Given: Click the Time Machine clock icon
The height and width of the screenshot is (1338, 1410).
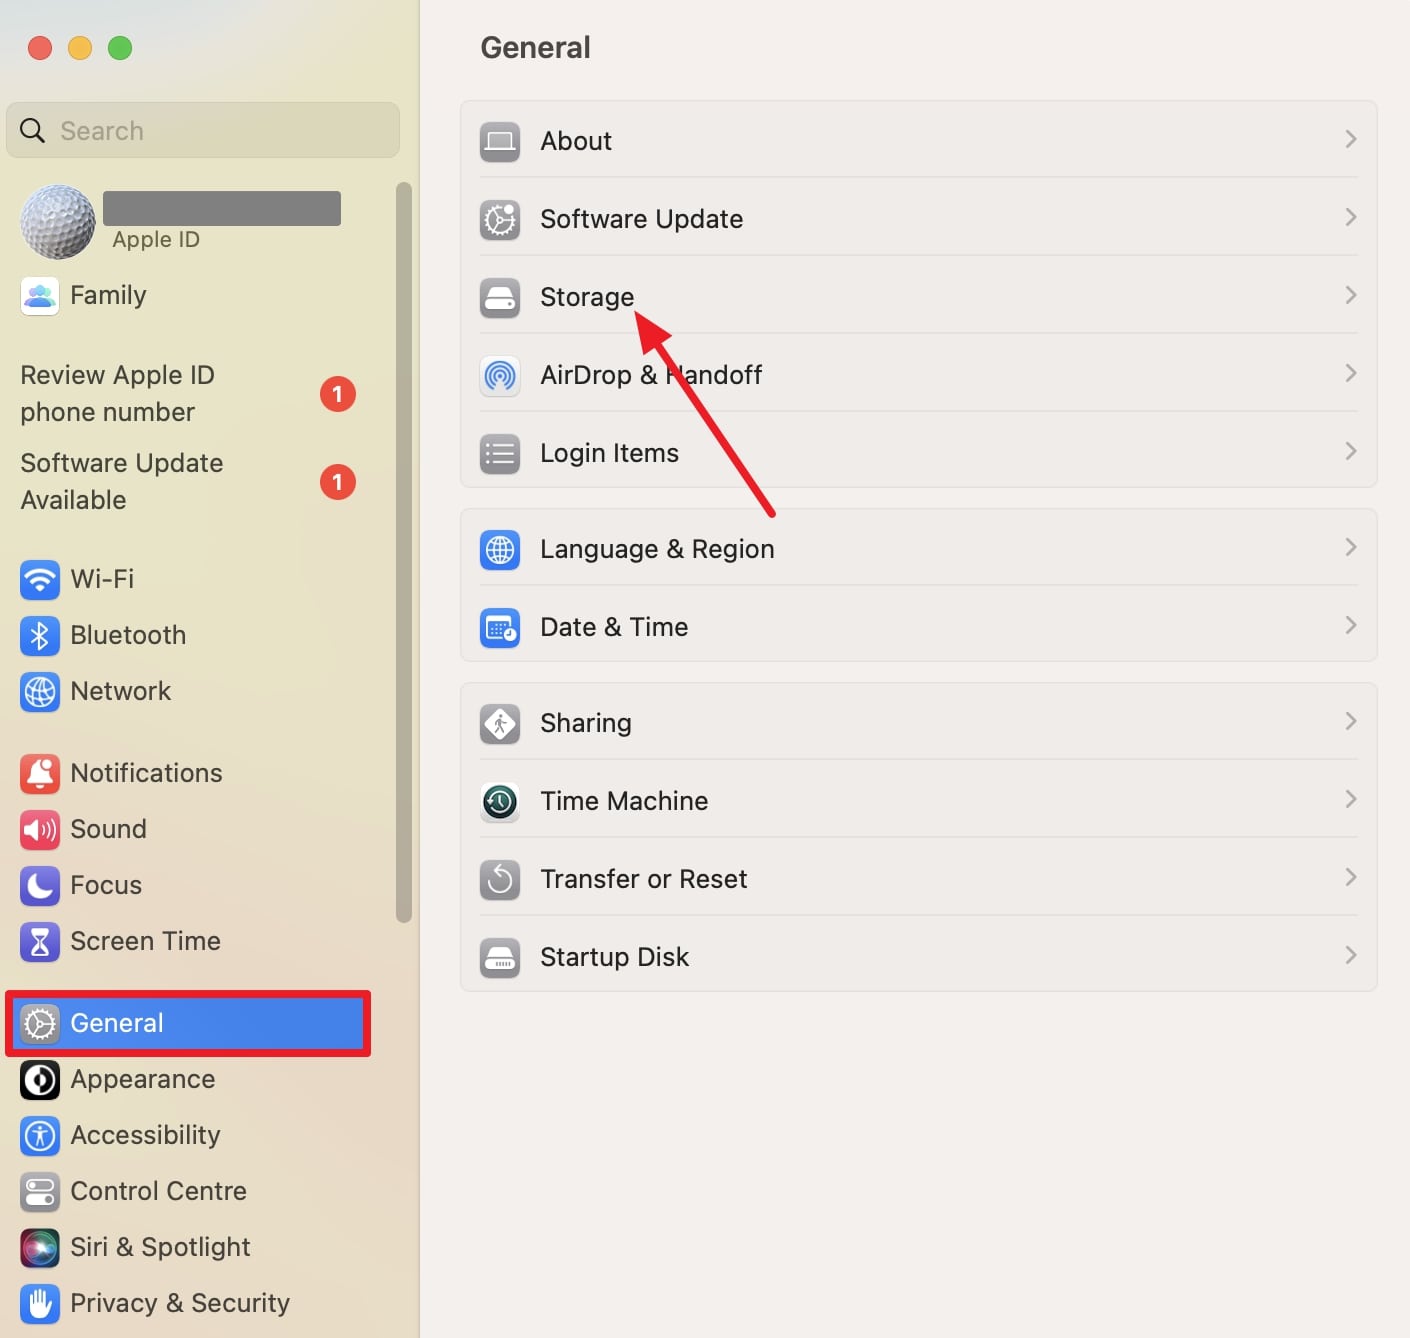Looking at the screenshot, I should [x=500, y=801].
